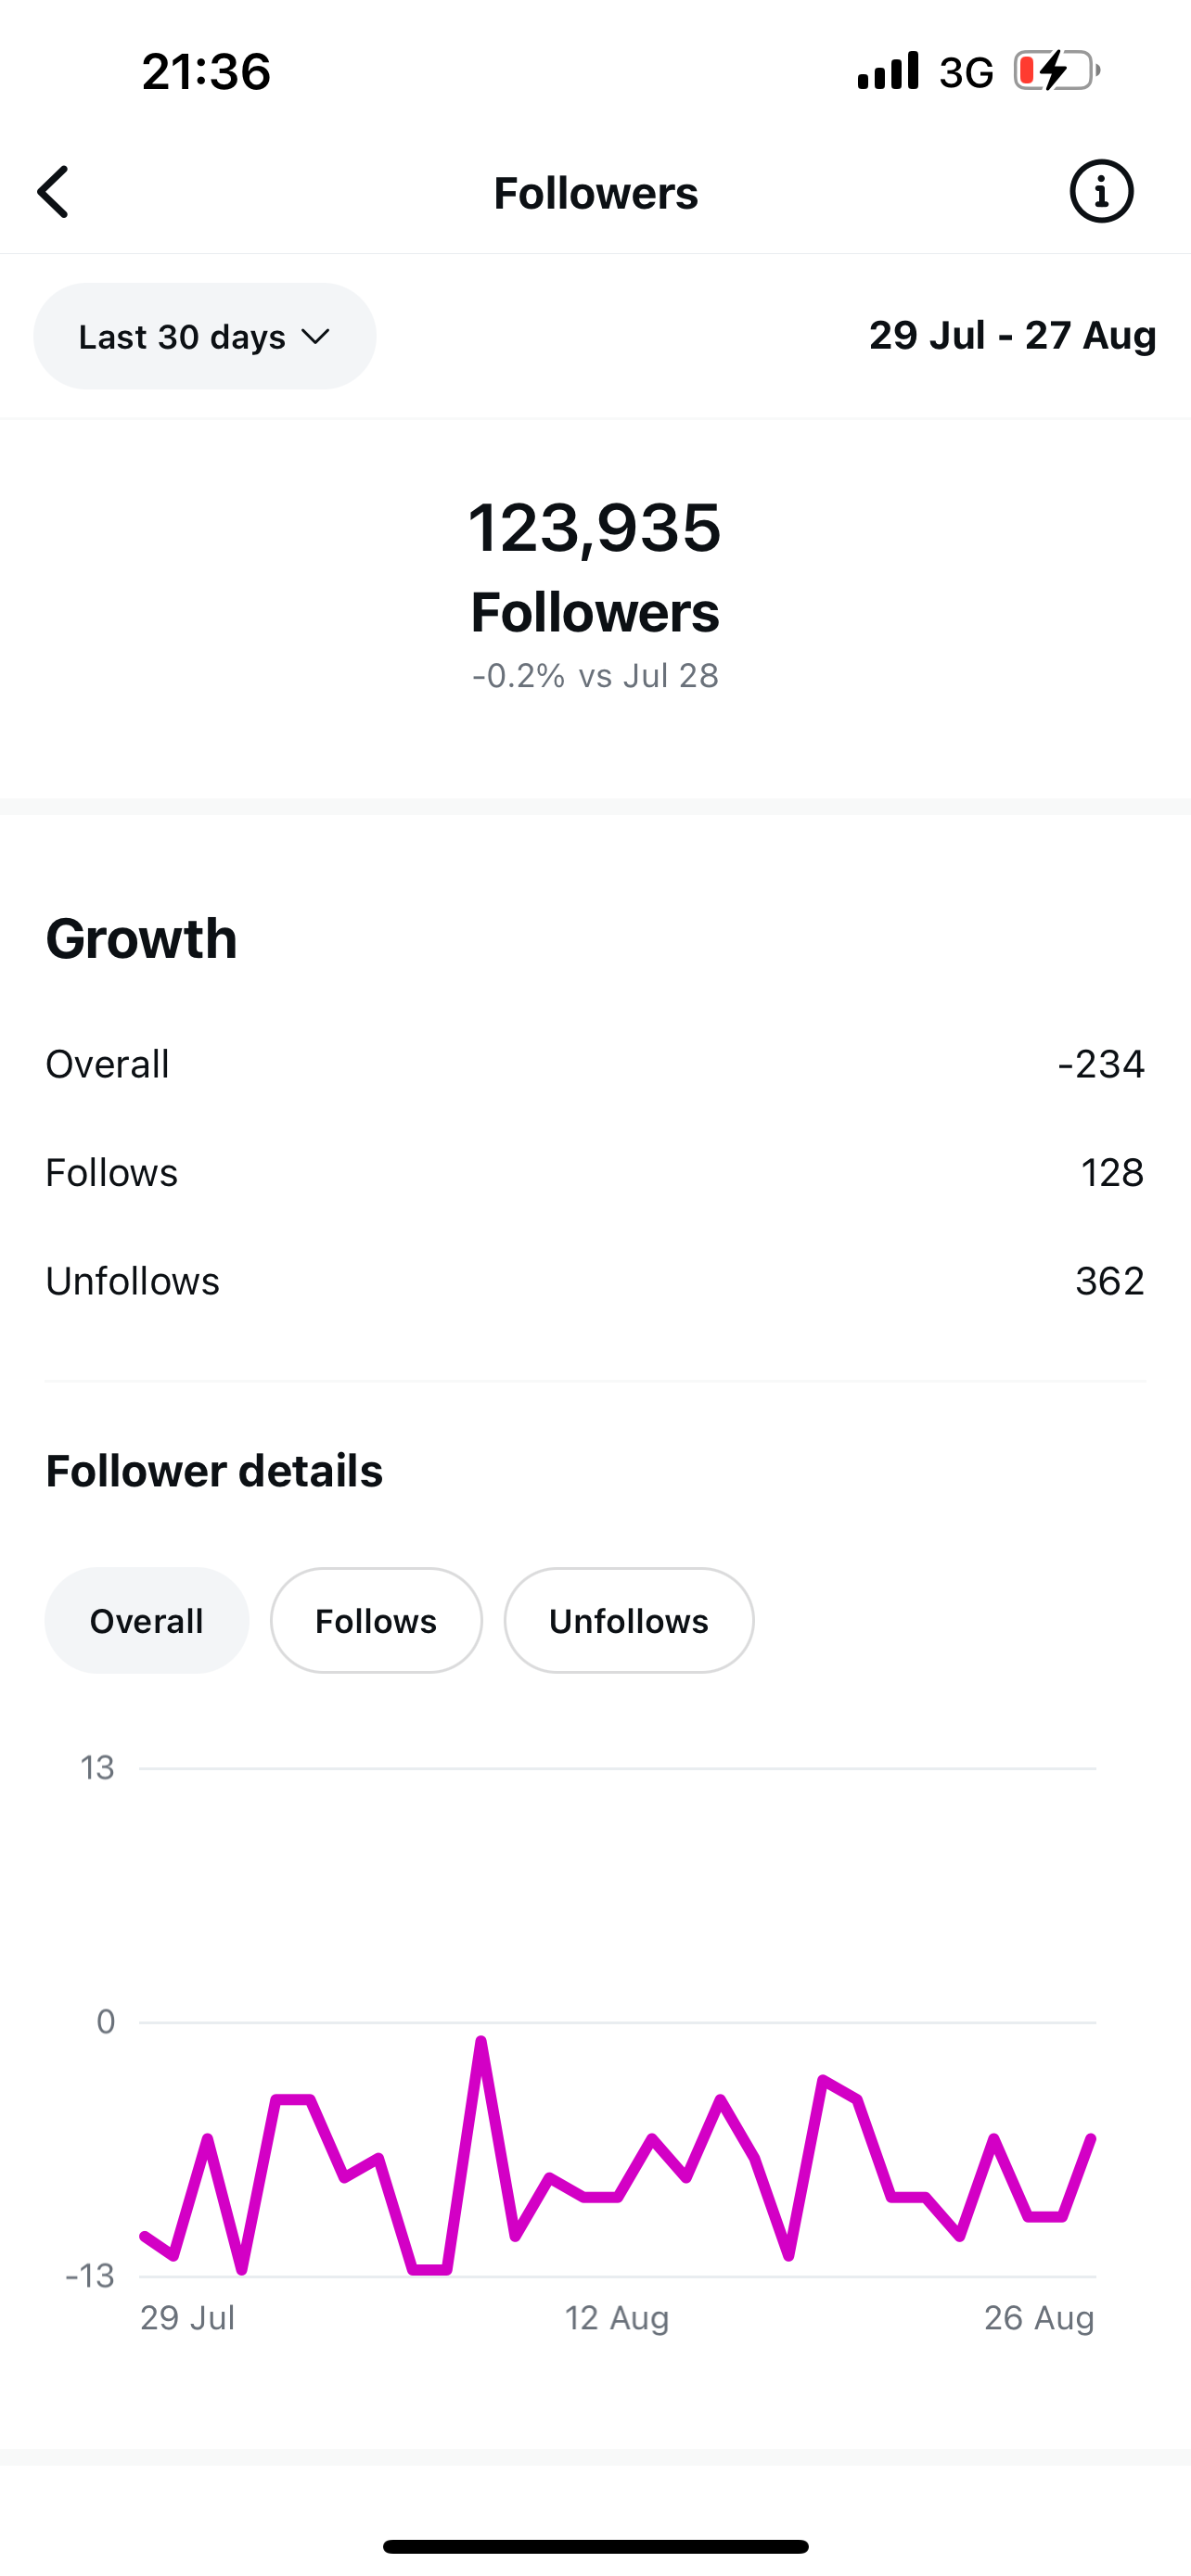The image size is (1191, 2576).
Task: Tap the Overall growth row showing -234
Action: pyautogui.click(x=595, y=1064)
